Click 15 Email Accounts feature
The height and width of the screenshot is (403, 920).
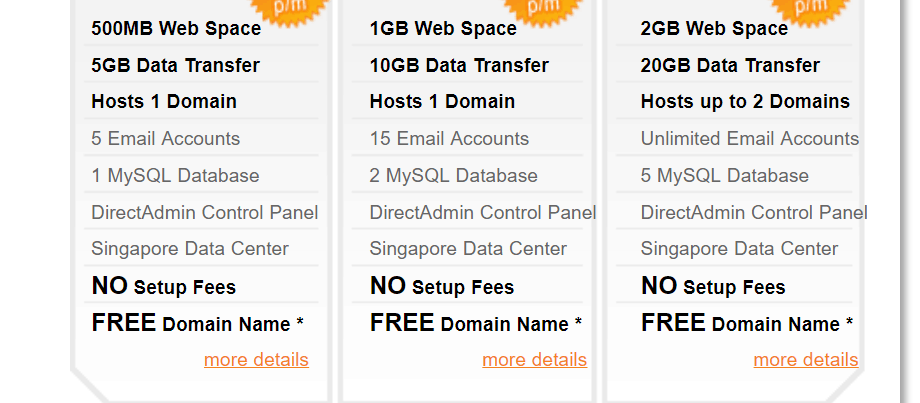[449, 138]
